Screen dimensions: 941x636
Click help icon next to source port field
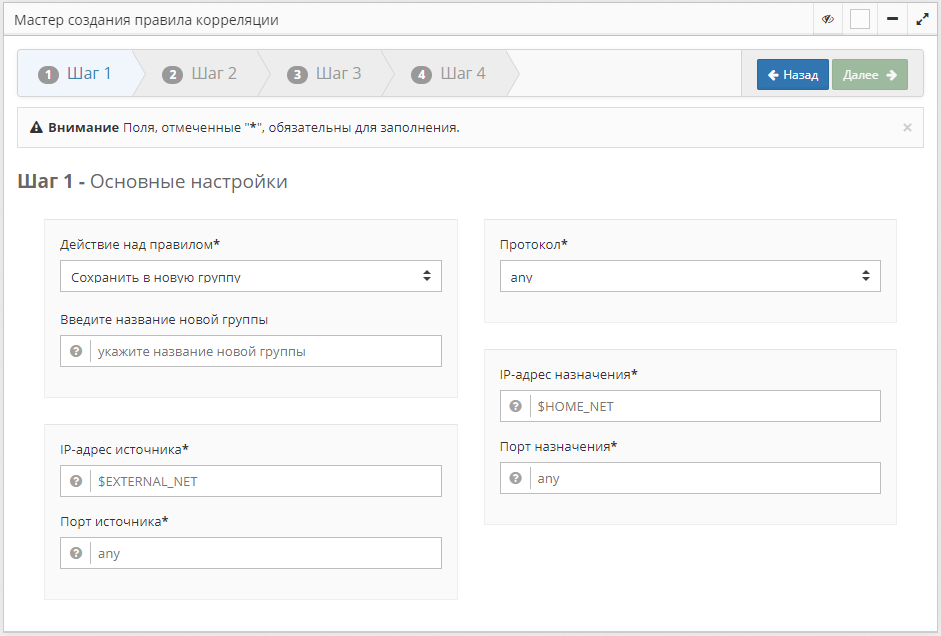76,553
